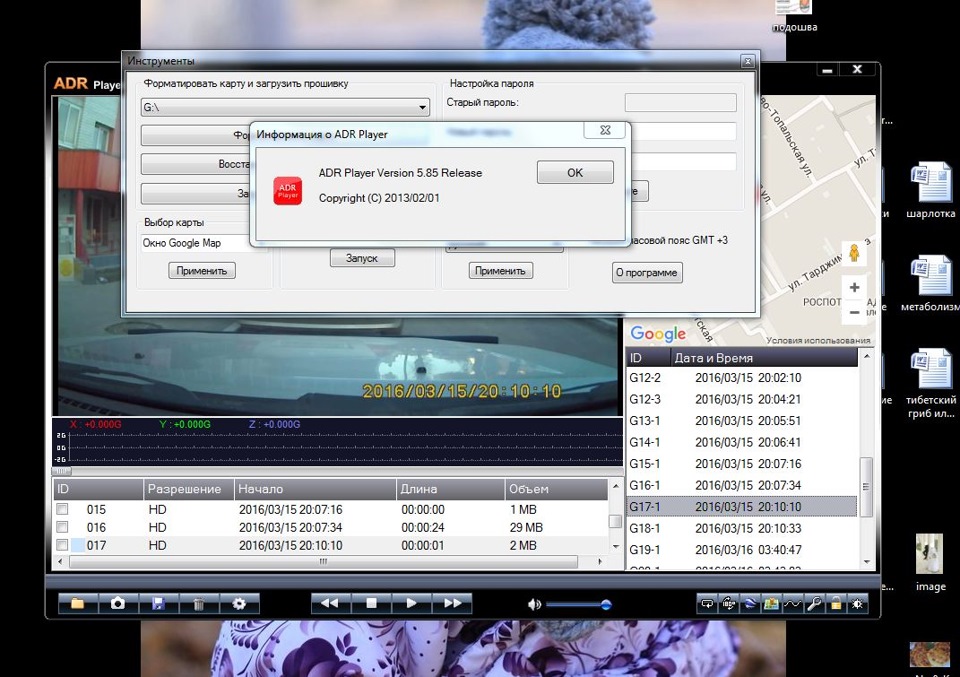This screenshot has height=677, width=960.
Task: Check the box for recording 017
Action: pos(62,545)
